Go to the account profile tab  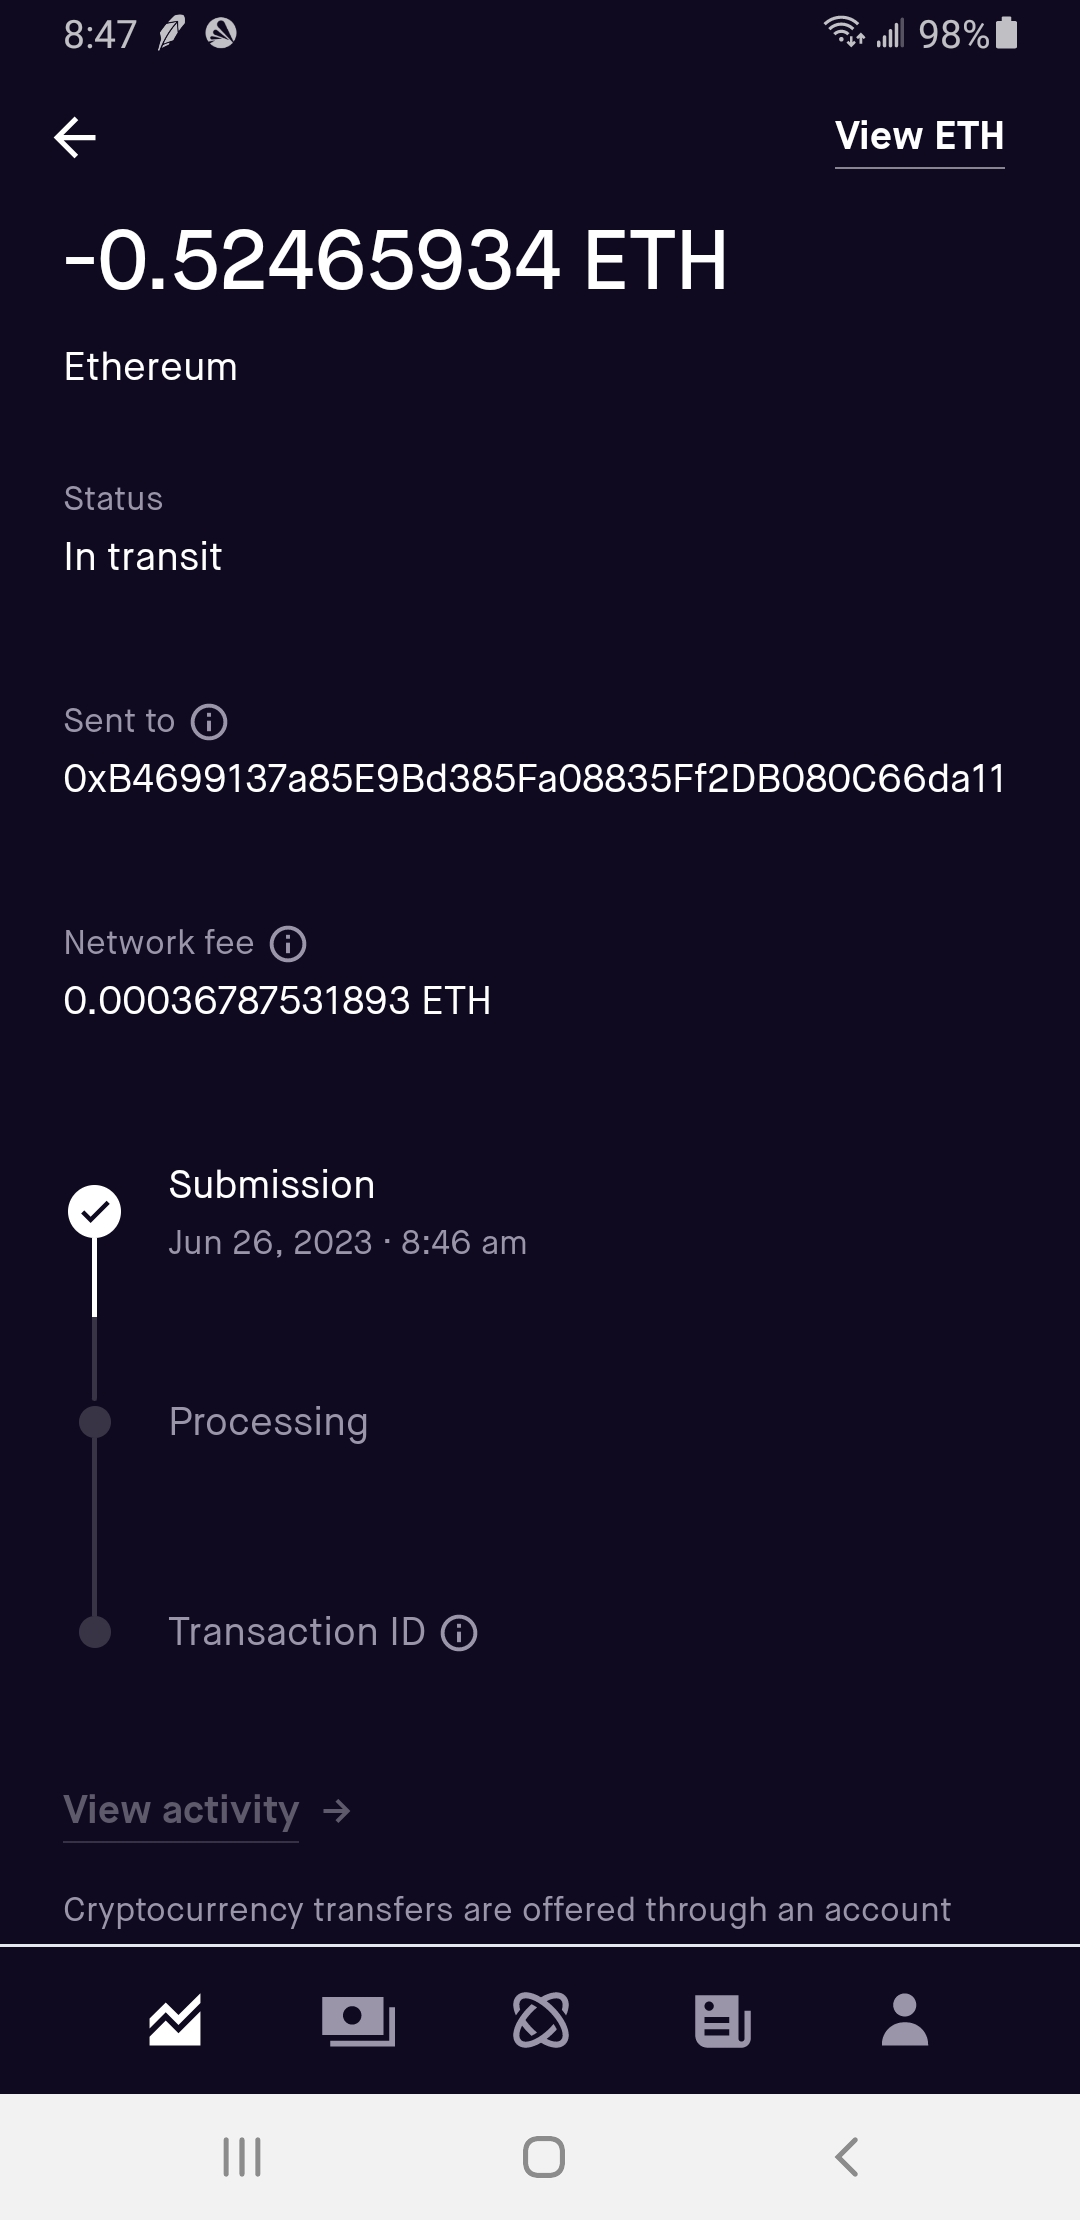pos(905,2020)
